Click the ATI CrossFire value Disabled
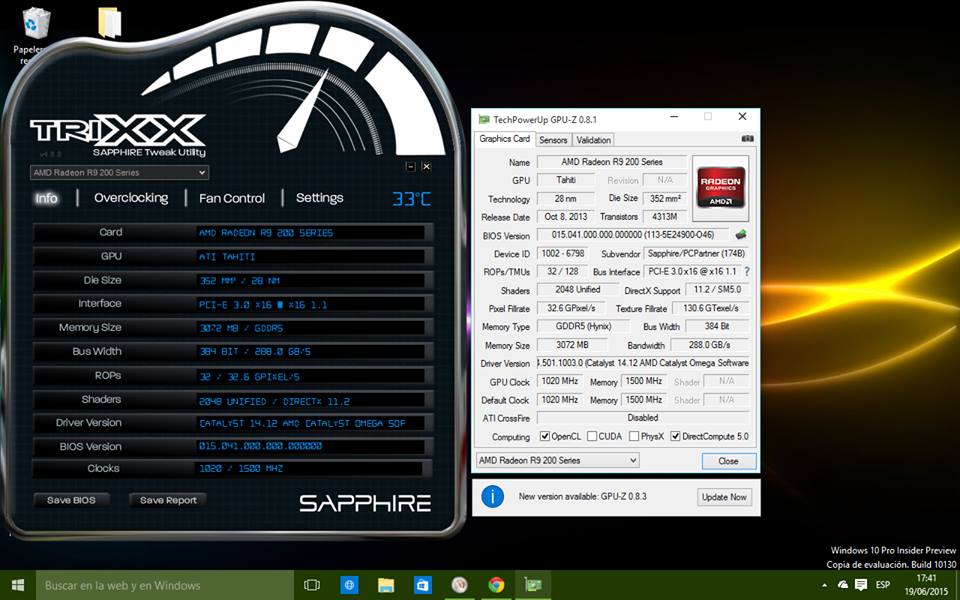 pyautogui.click(x=643, y=418)
